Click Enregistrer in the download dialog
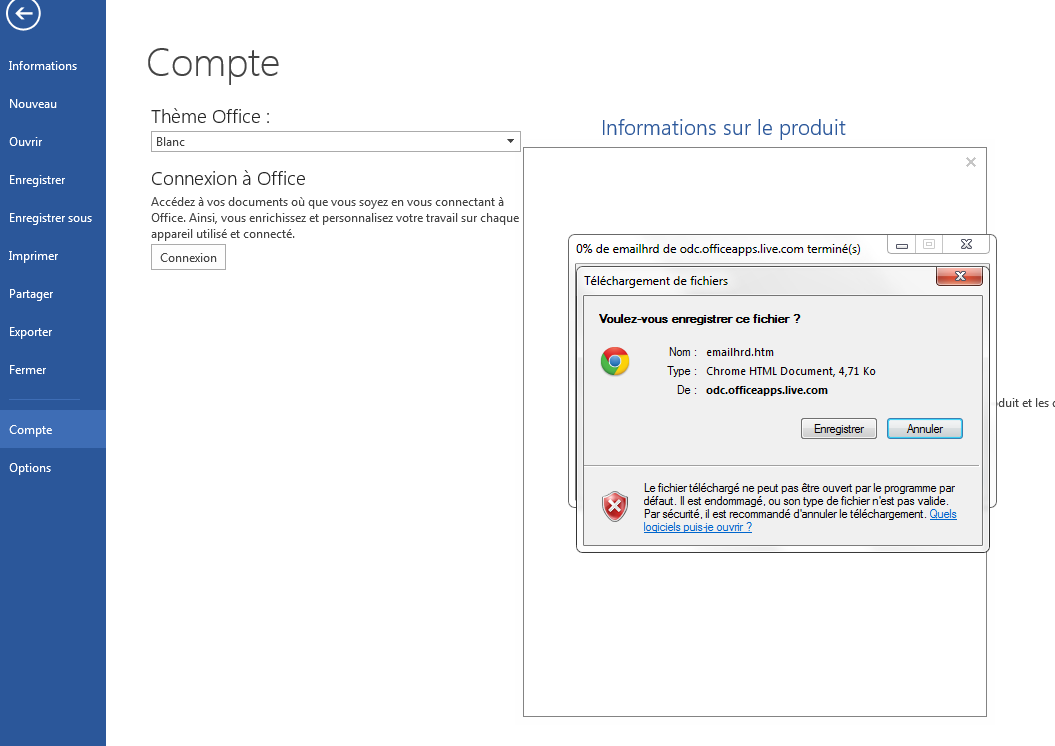The height and width of the screenshot is (746, 1055). pyautogui.click(x=838, y=428)
